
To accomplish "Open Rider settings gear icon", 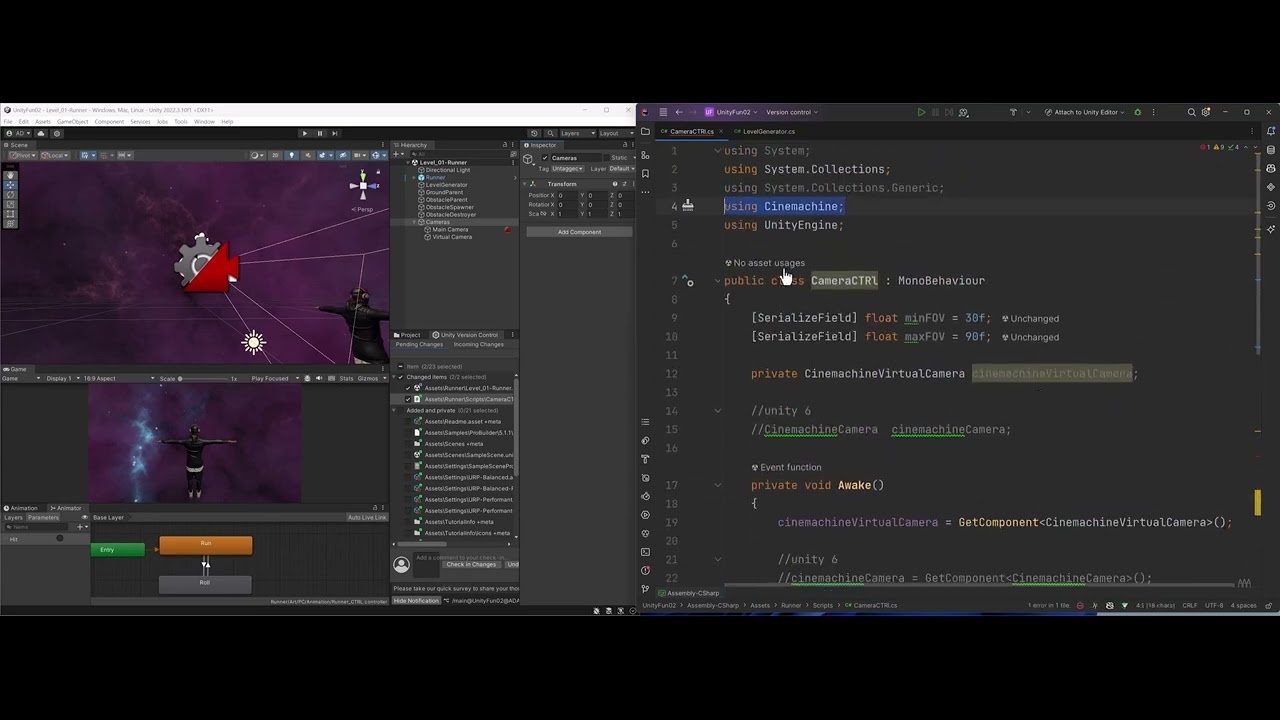I will coord(1207,112).
